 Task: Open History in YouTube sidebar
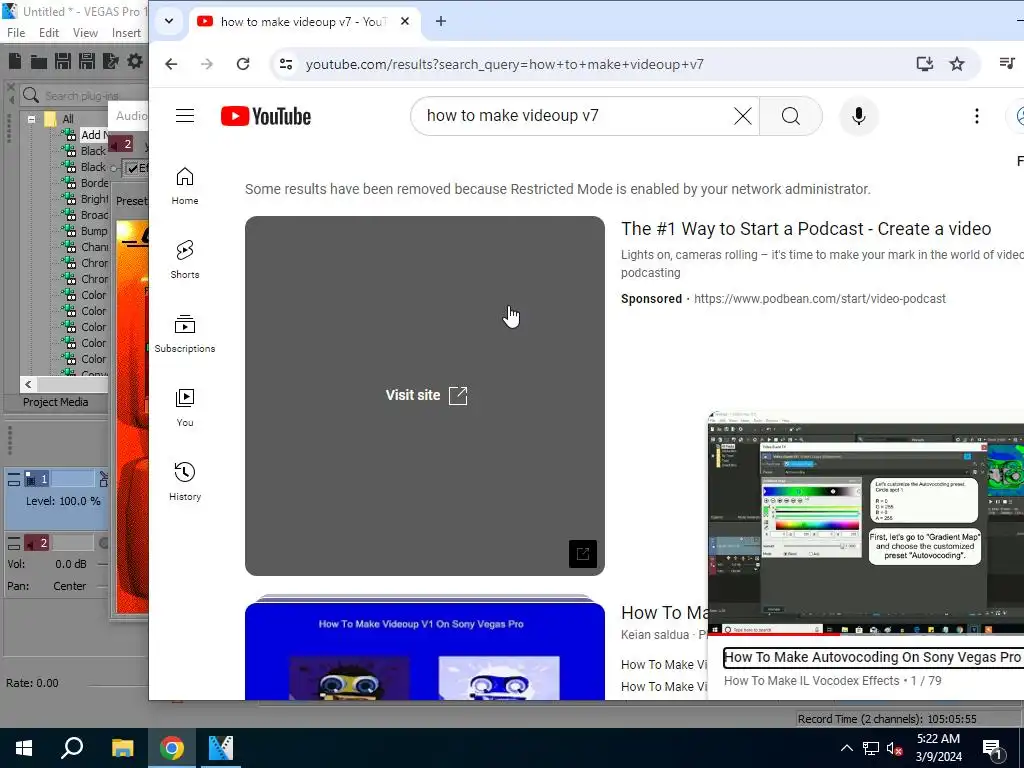[185, 482]
